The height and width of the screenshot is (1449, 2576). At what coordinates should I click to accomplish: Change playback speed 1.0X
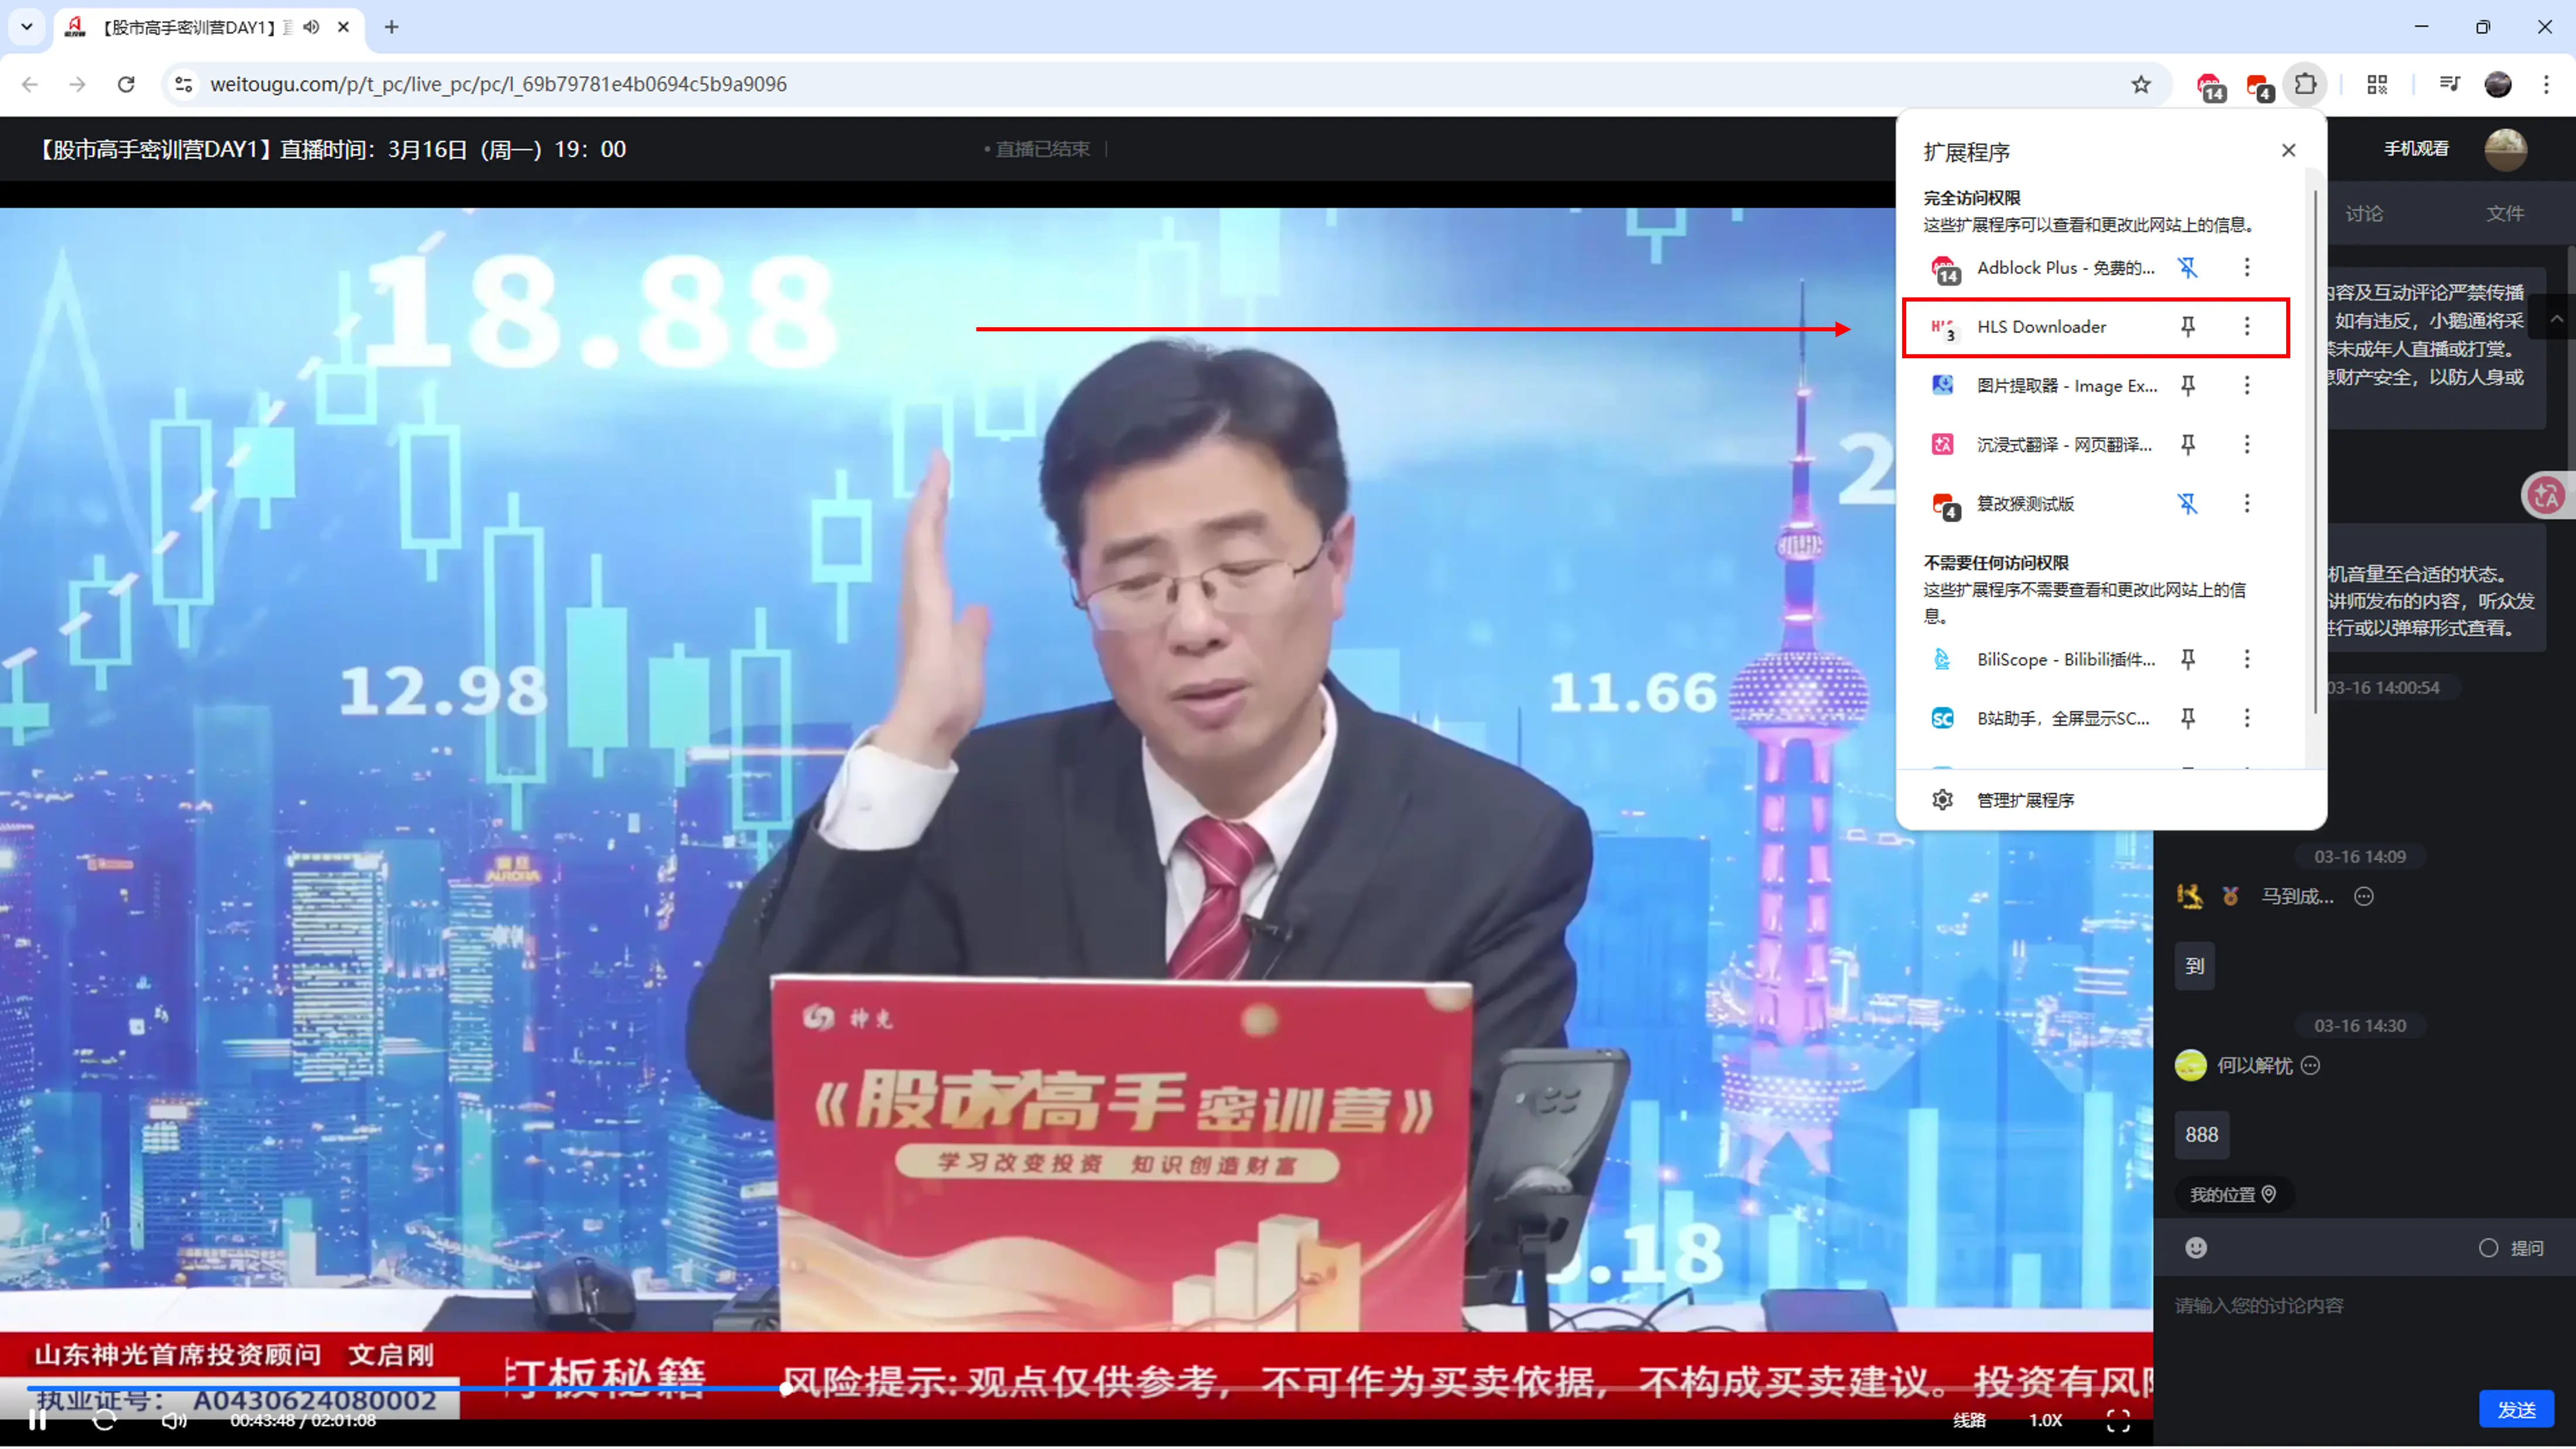click(x=2045, y=1420)
